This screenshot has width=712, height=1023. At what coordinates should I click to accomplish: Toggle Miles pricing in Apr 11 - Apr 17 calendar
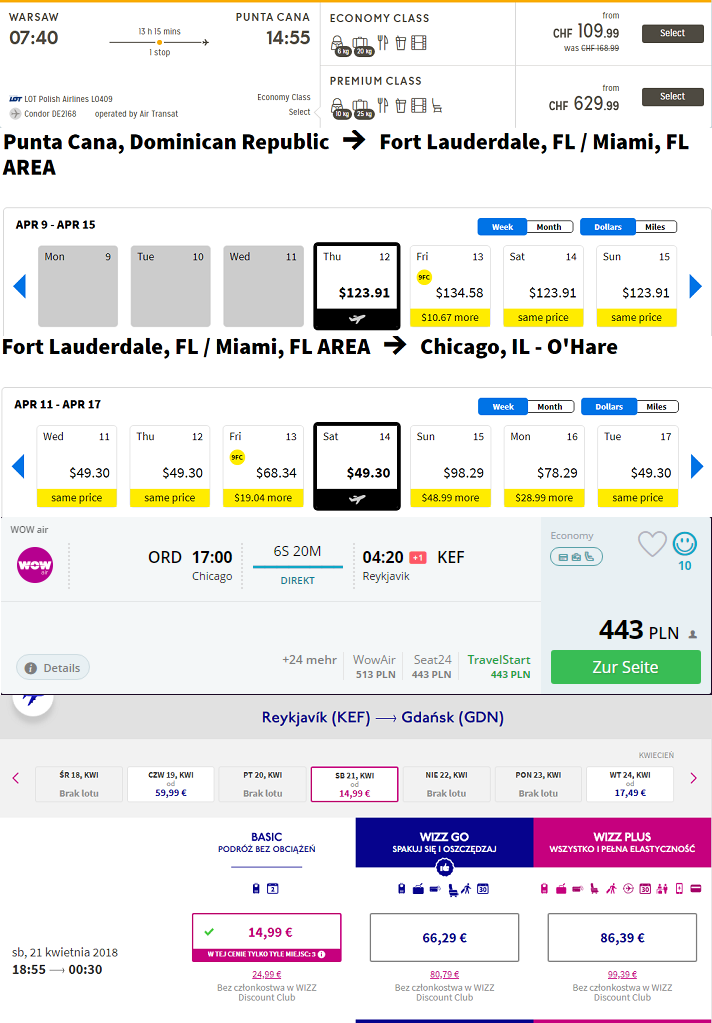point(657,406)
